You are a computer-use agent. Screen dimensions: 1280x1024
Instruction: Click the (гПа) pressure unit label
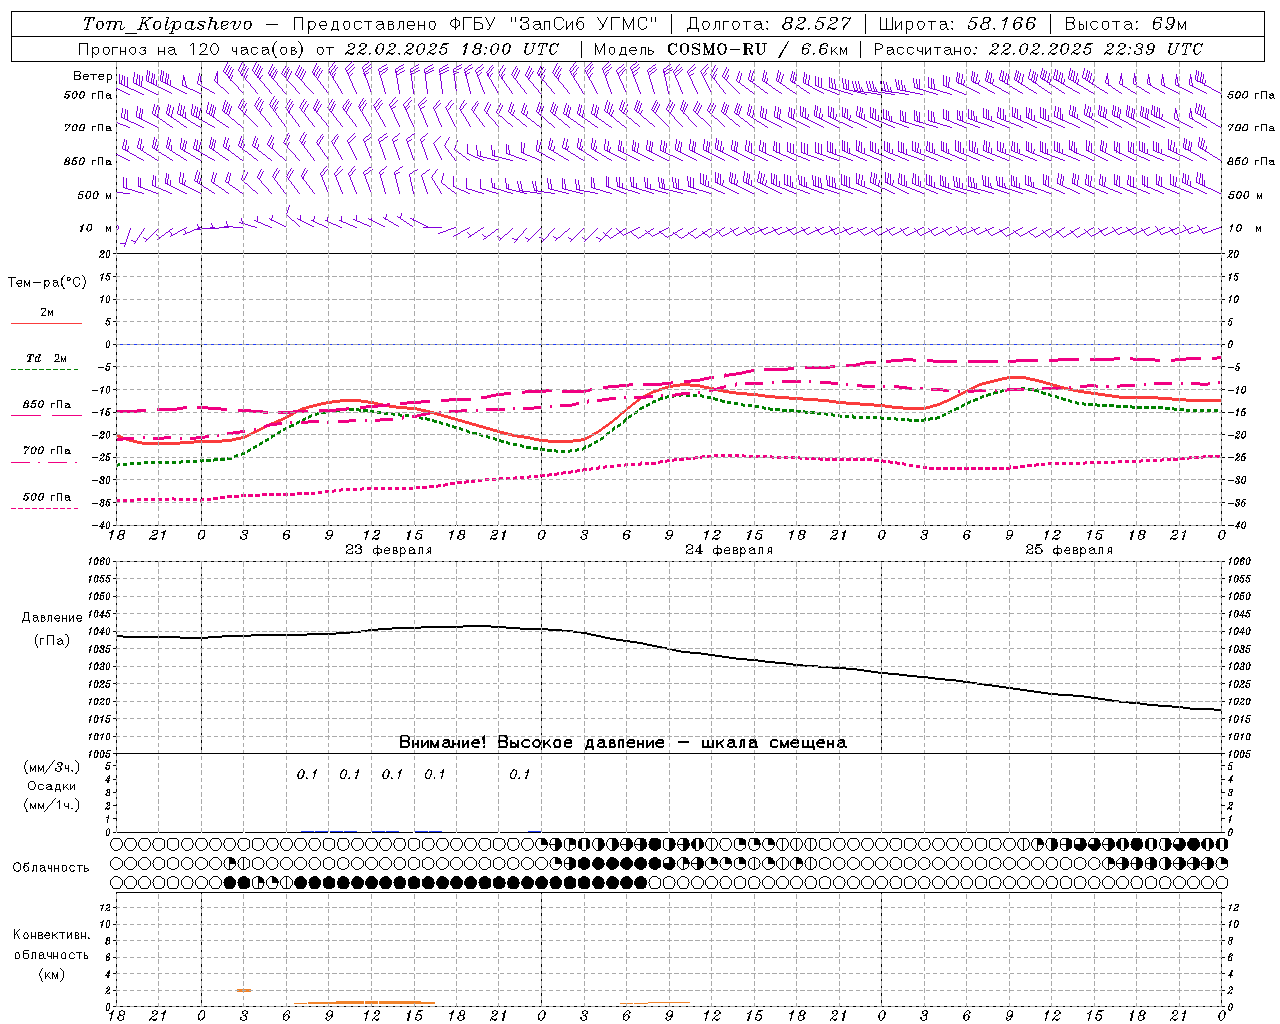click(51, 640)
